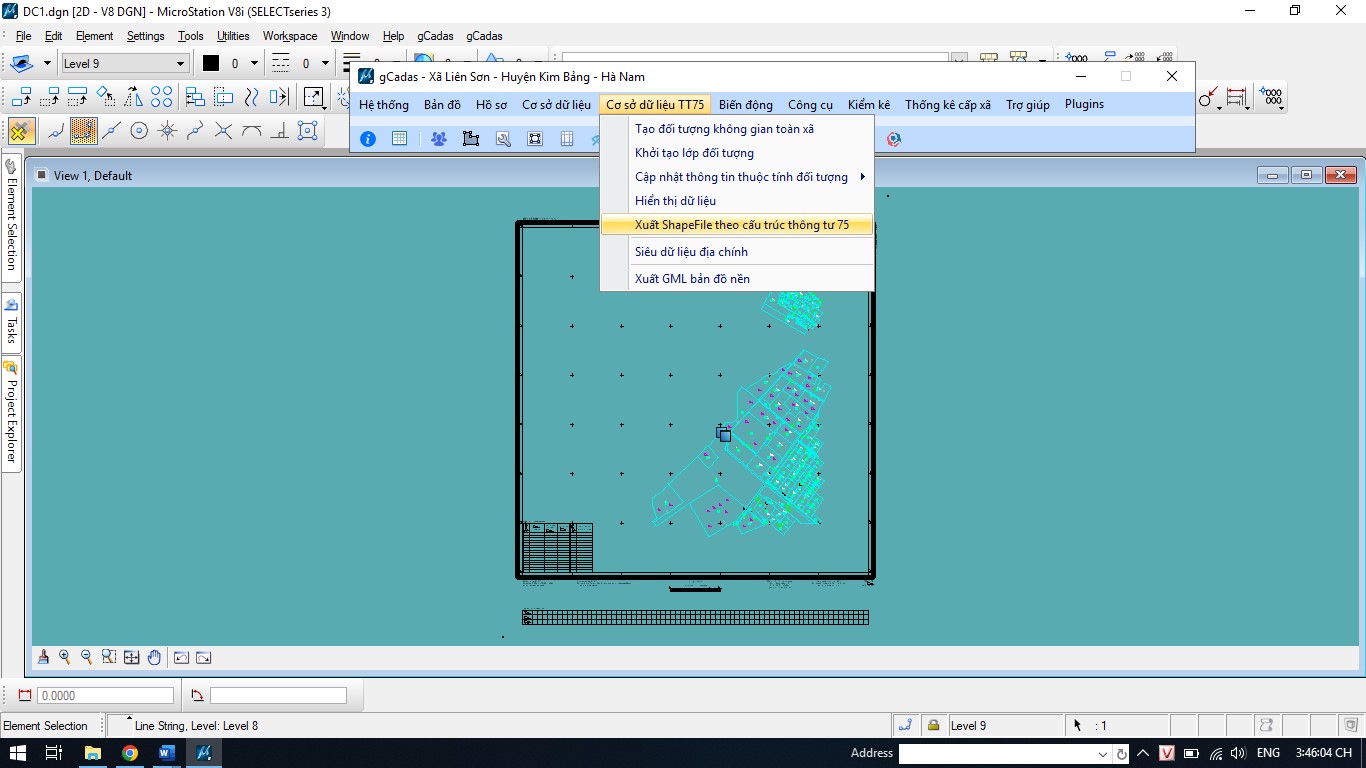Click the Fit View icon
The image size is (1366, 768).
[x=131, y=657]
